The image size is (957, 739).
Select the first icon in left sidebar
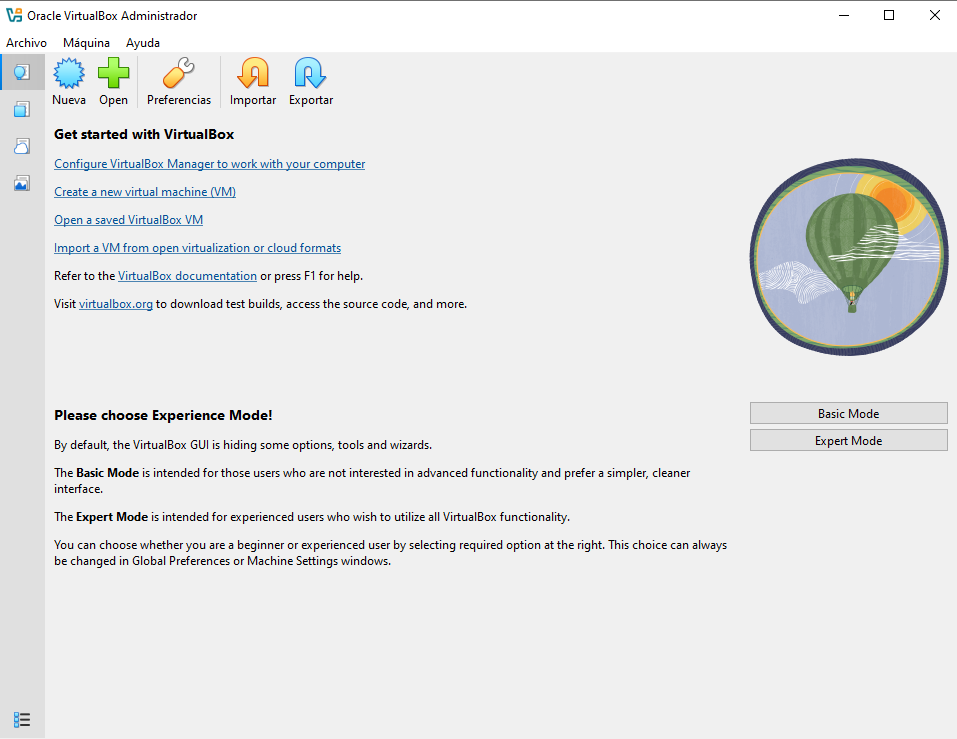22,72
